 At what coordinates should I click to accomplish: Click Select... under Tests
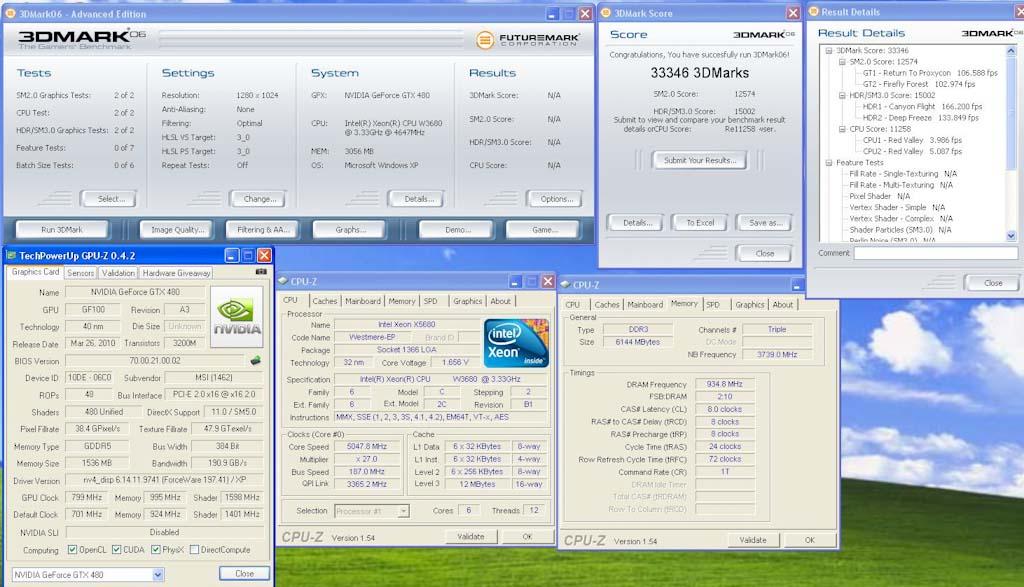(108, 198)
